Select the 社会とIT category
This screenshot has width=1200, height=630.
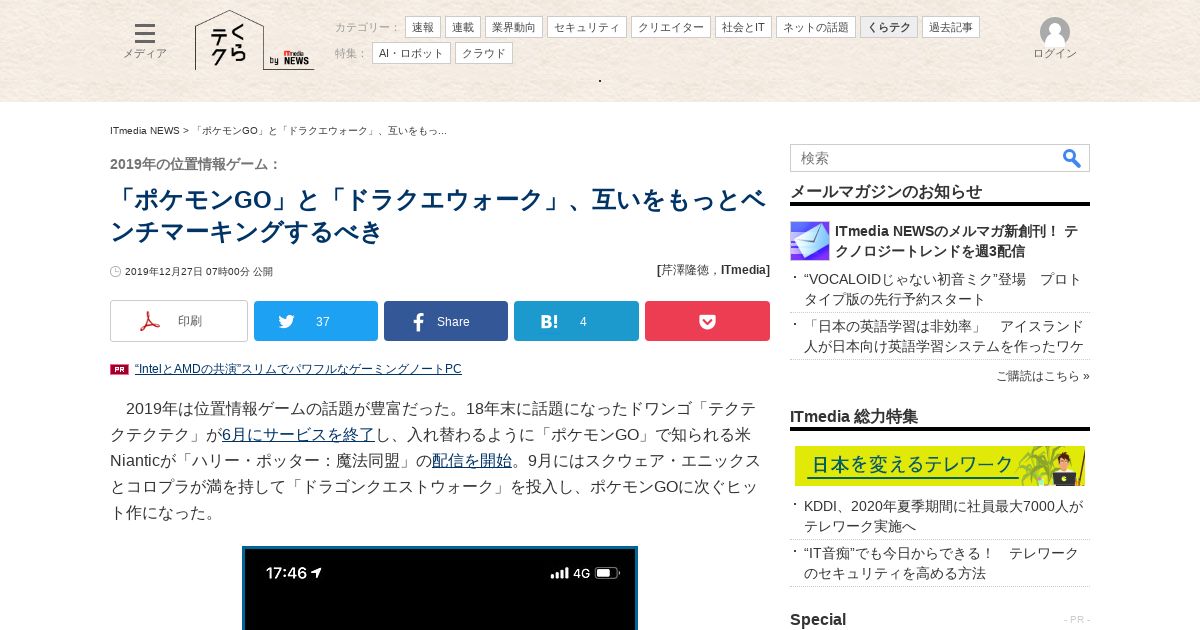[x=743, y=27]
